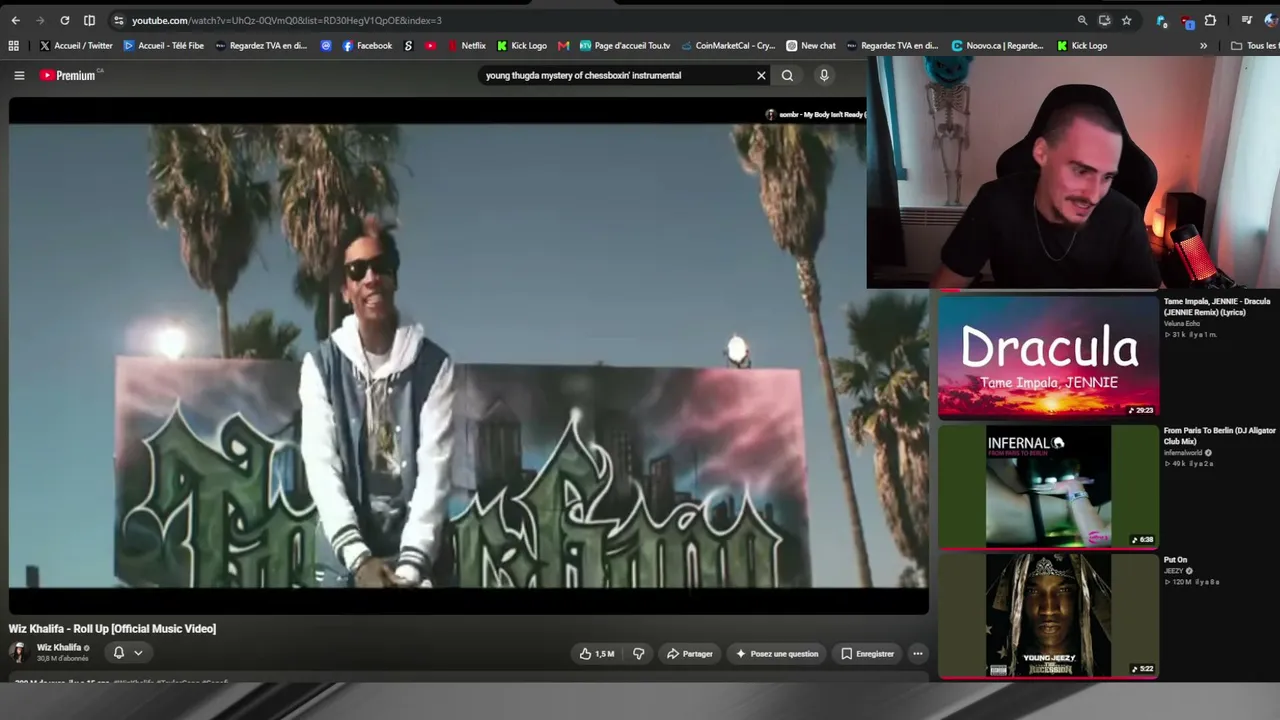The image size is (1280, 720).
Task: Open the Dracula video thumbnail
Action: tap(1048, 356)
